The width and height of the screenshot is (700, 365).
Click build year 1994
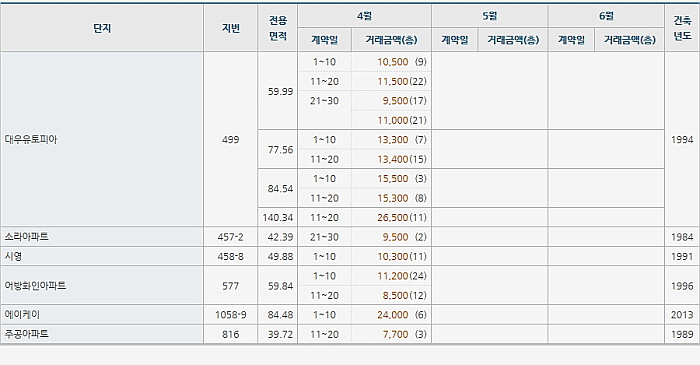[682, 140]
